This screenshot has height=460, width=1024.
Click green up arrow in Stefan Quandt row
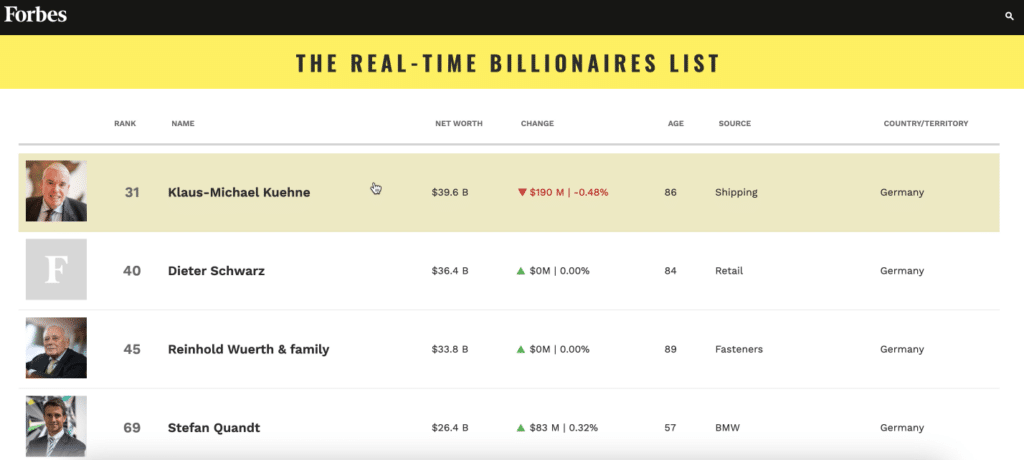(x=520, y=428)
